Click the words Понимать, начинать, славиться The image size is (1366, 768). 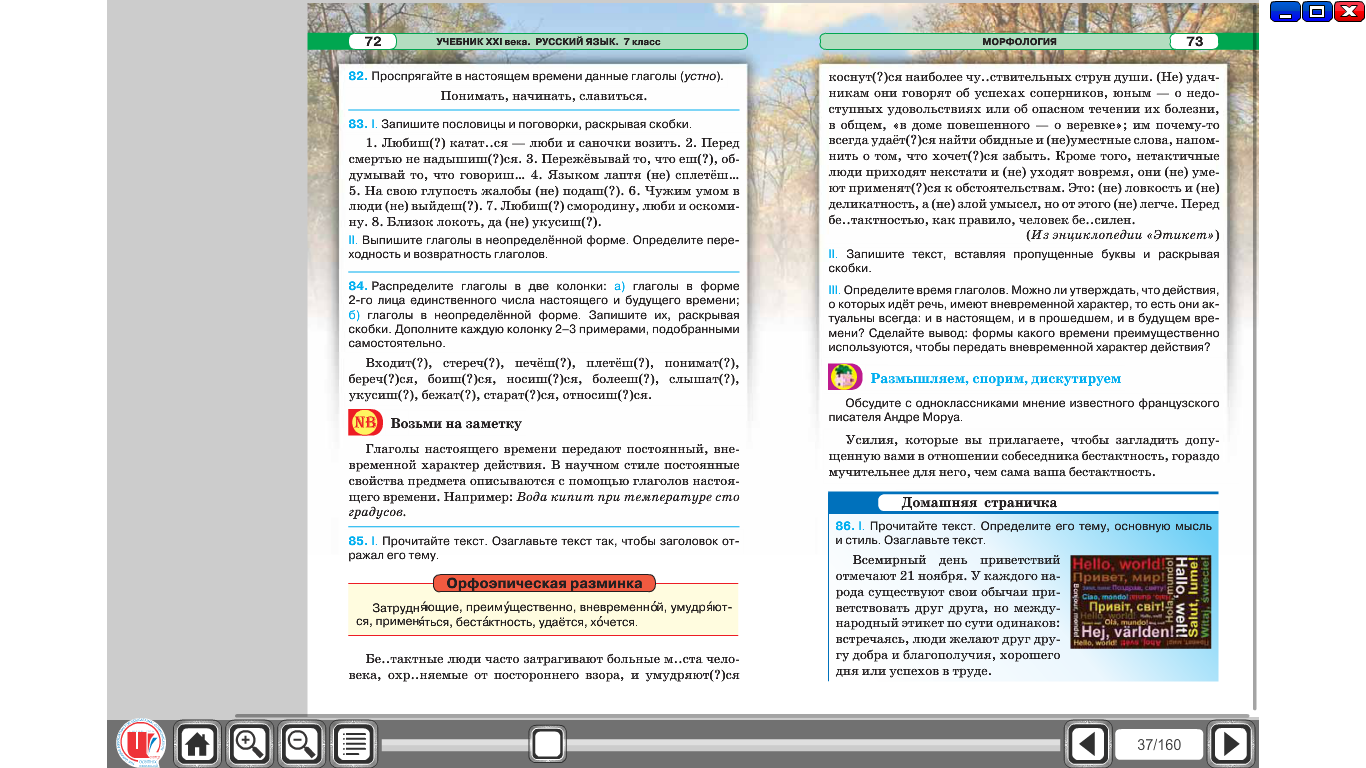coord(543,96)
